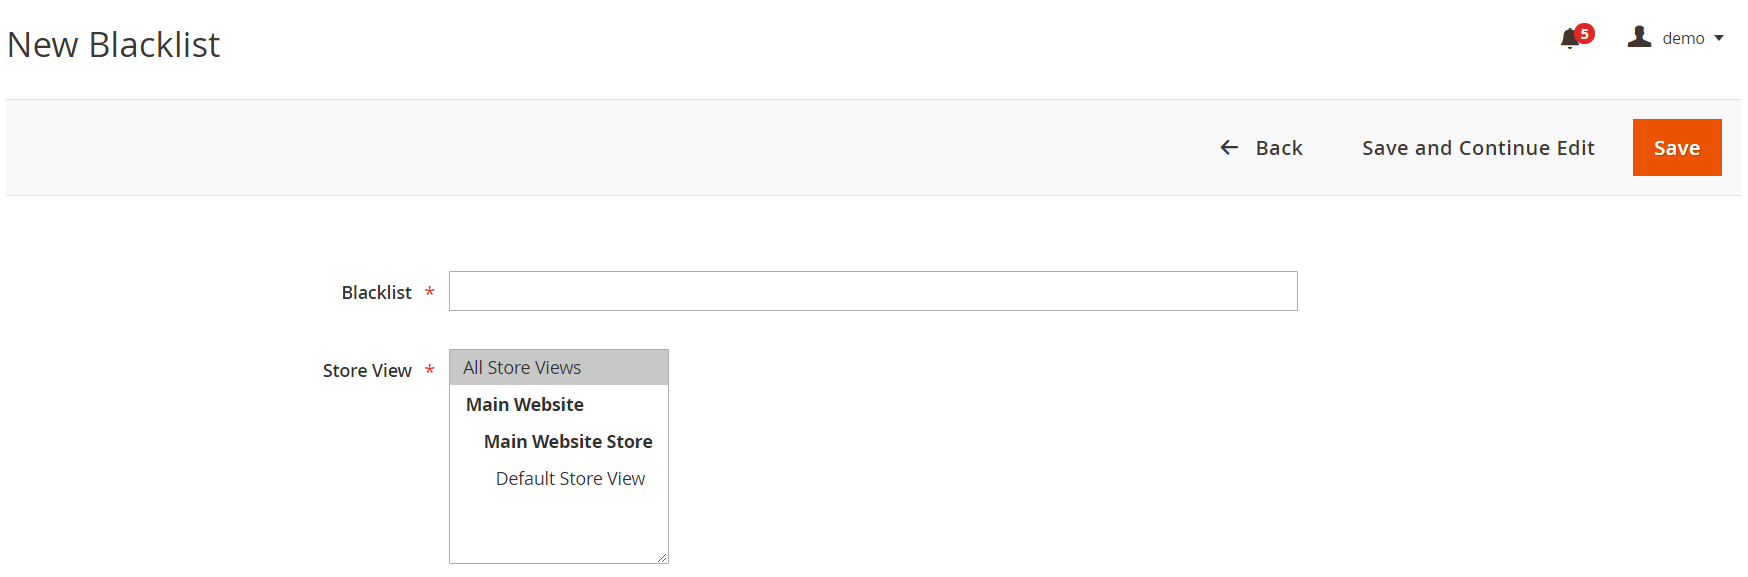Click the Store View list resize handle
This screenshot has width=1748, height=577.
click(662, 557)
